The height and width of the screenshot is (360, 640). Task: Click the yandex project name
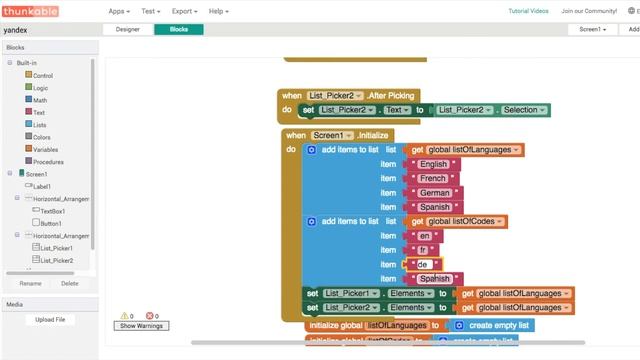[16, 30]
